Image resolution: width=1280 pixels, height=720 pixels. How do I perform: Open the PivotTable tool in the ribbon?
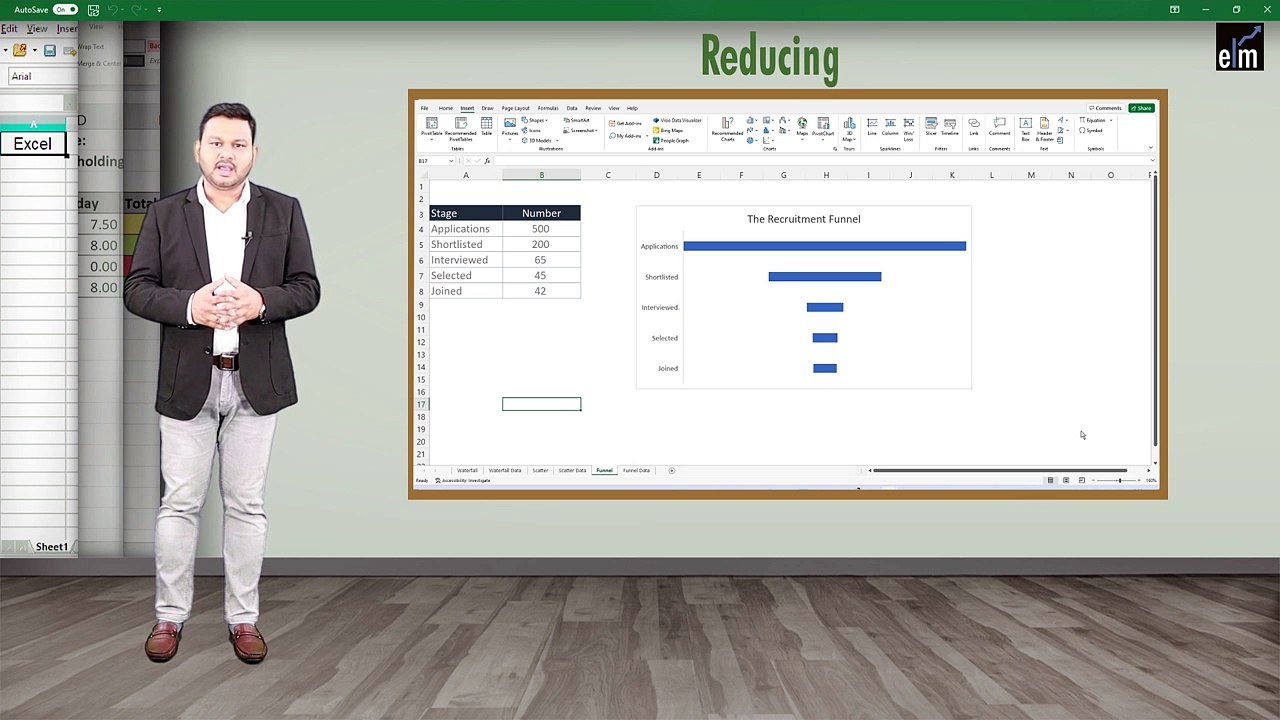coord(432,127)
